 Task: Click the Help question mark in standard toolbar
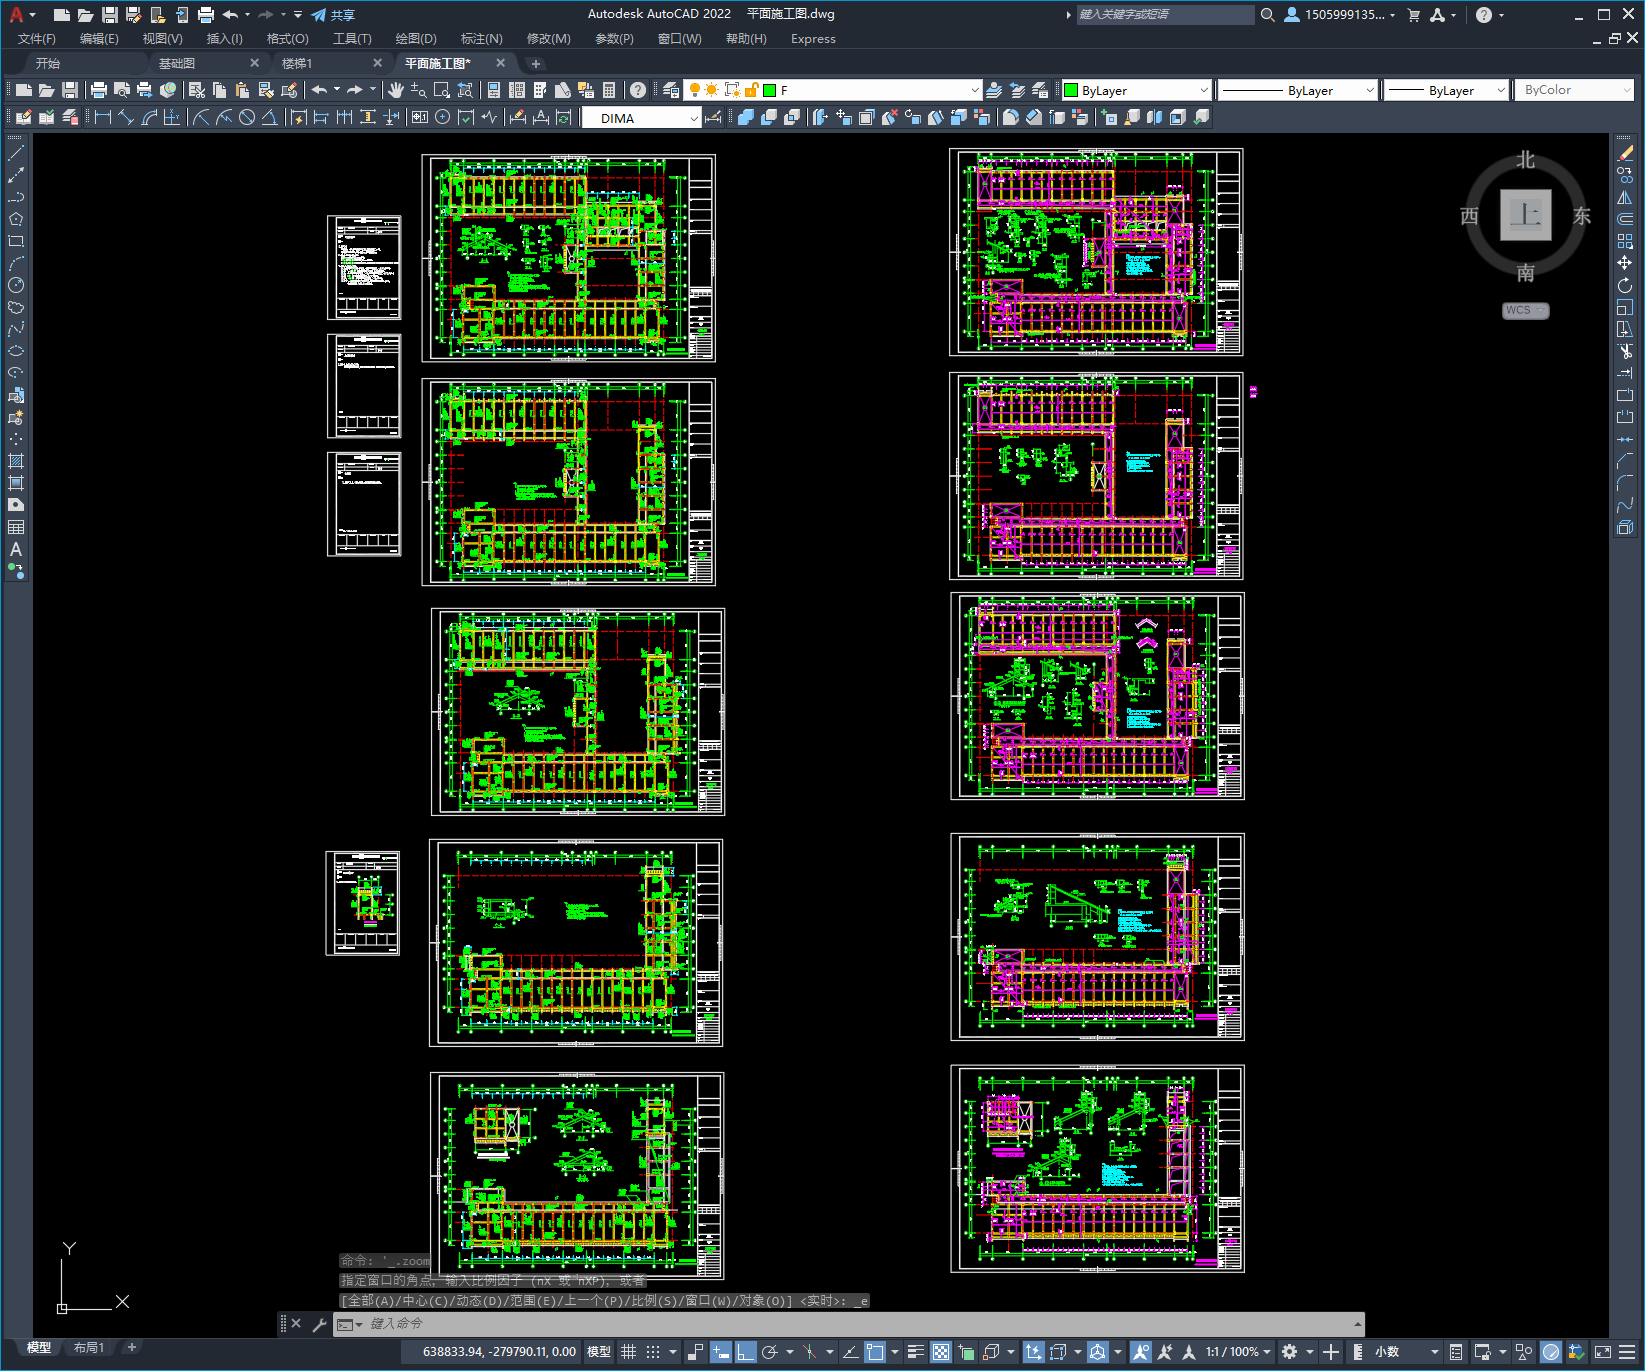click(x=638, y=90)
